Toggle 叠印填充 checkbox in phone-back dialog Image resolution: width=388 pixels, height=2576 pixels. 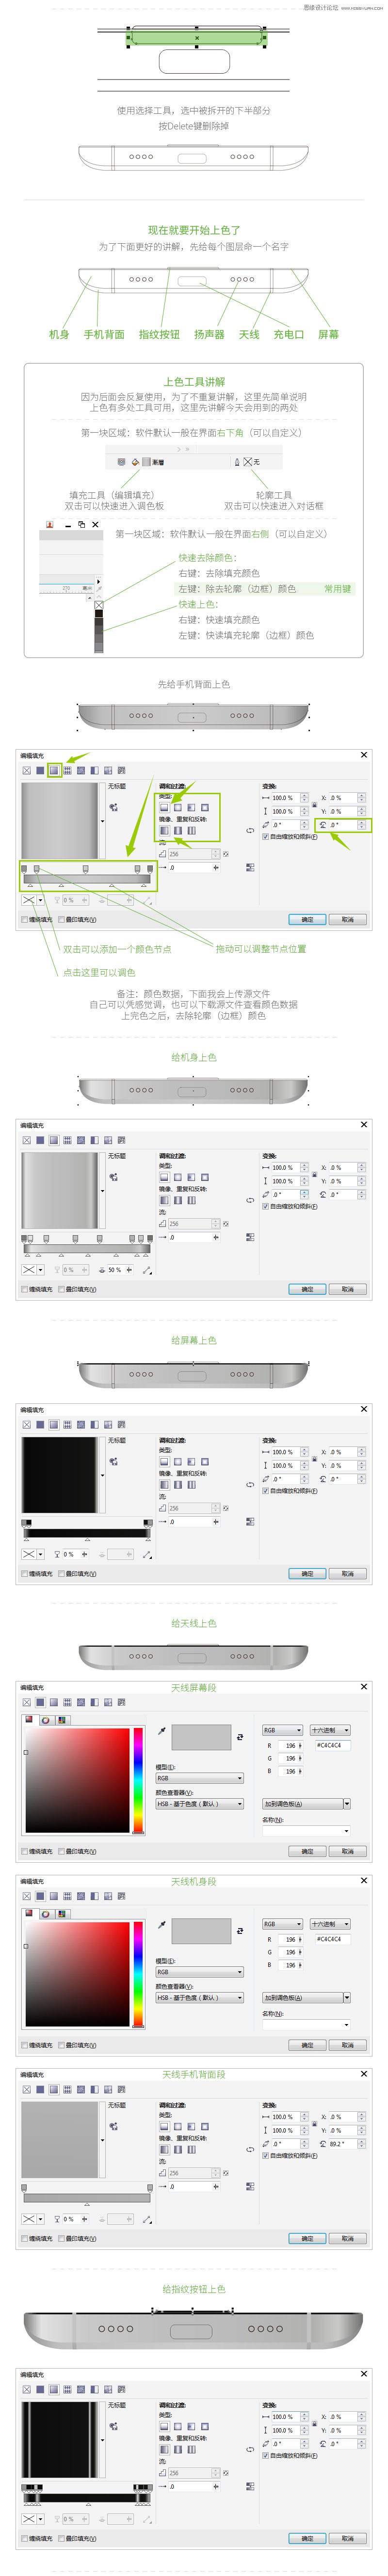(x=61, y=920)
